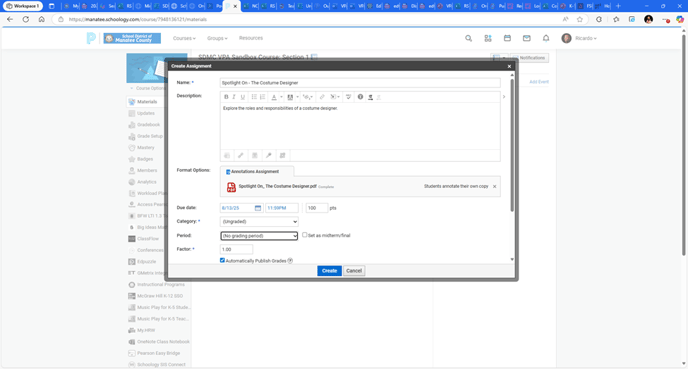Expand the text color dropdown arrow
Image resolution: width=688 pixels, height=369 pixels.
tap(281, 97)
